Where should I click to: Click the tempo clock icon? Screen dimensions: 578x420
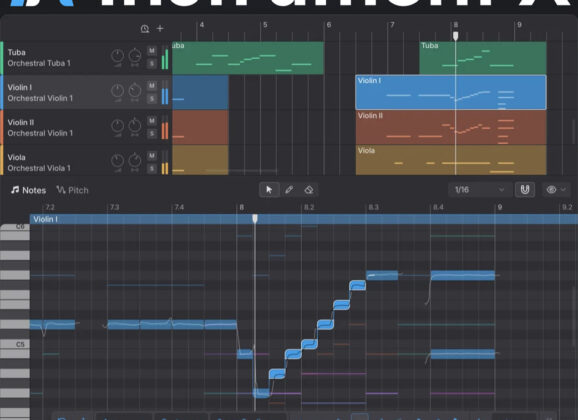(145, 29)
